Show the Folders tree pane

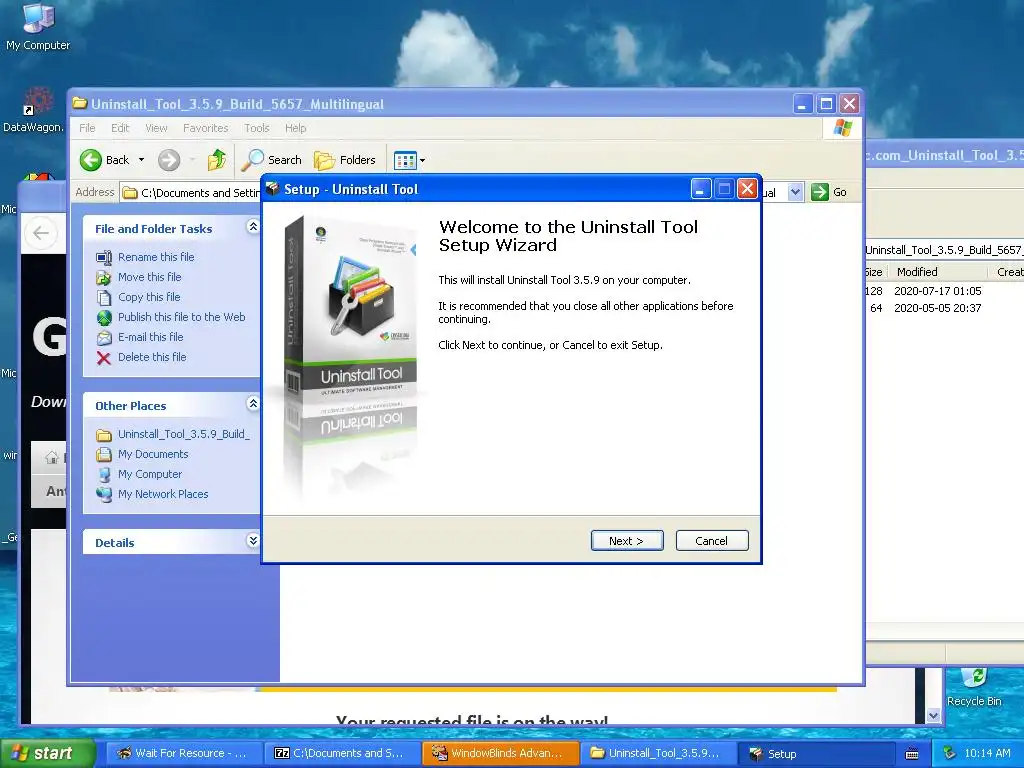tap(345, 160)
